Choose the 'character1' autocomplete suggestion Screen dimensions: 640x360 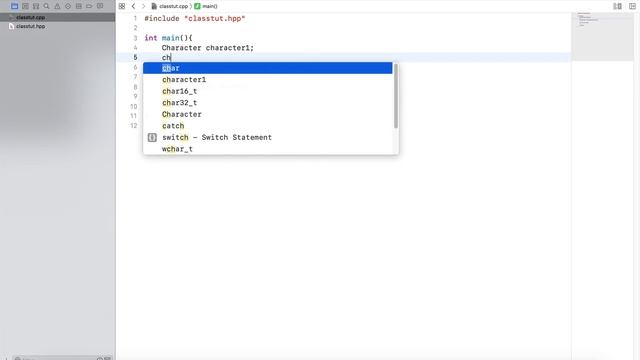267,80
